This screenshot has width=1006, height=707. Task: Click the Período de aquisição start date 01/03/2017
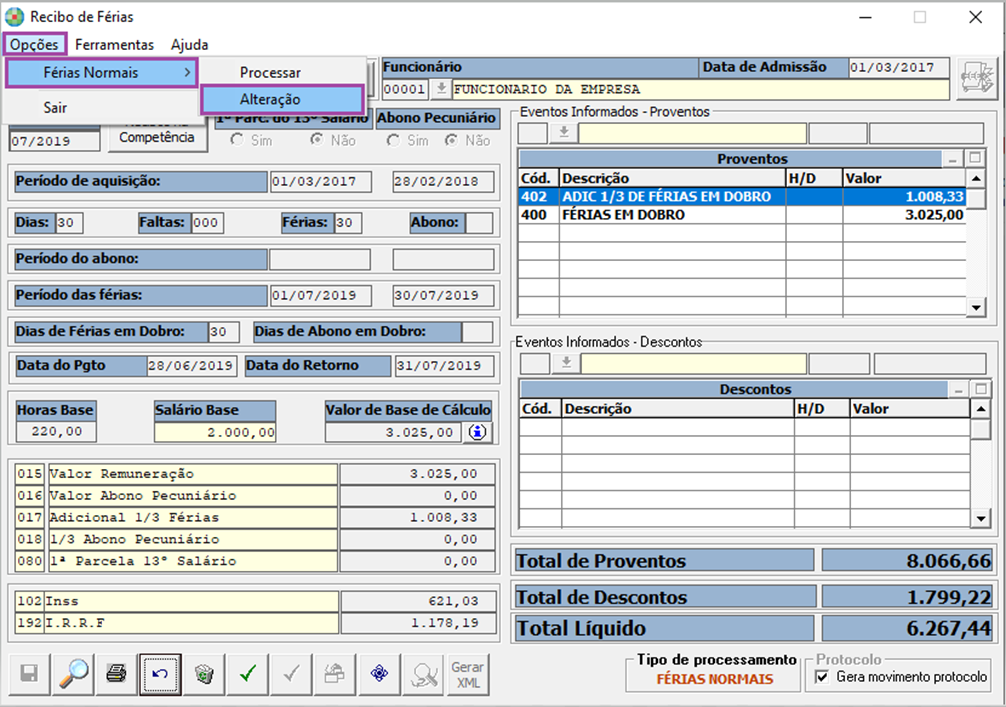(320, 182)
